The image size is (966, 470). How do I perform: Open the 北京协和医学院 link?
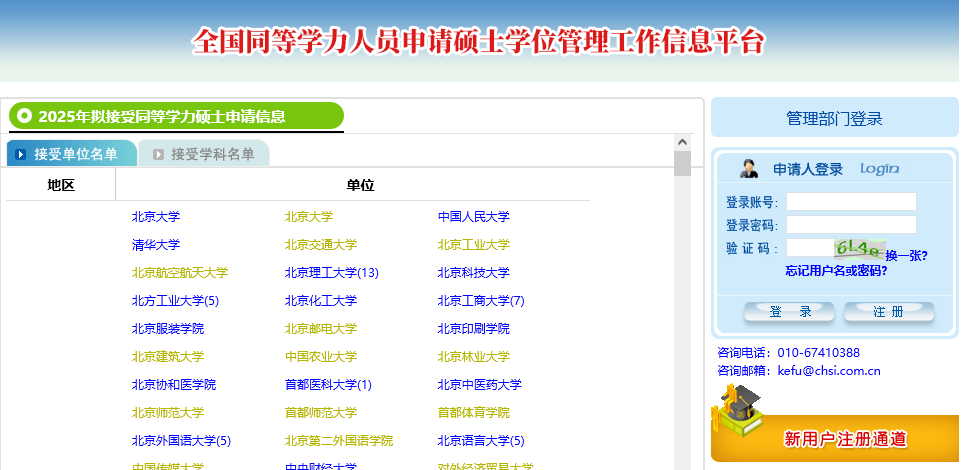point(174,385)
